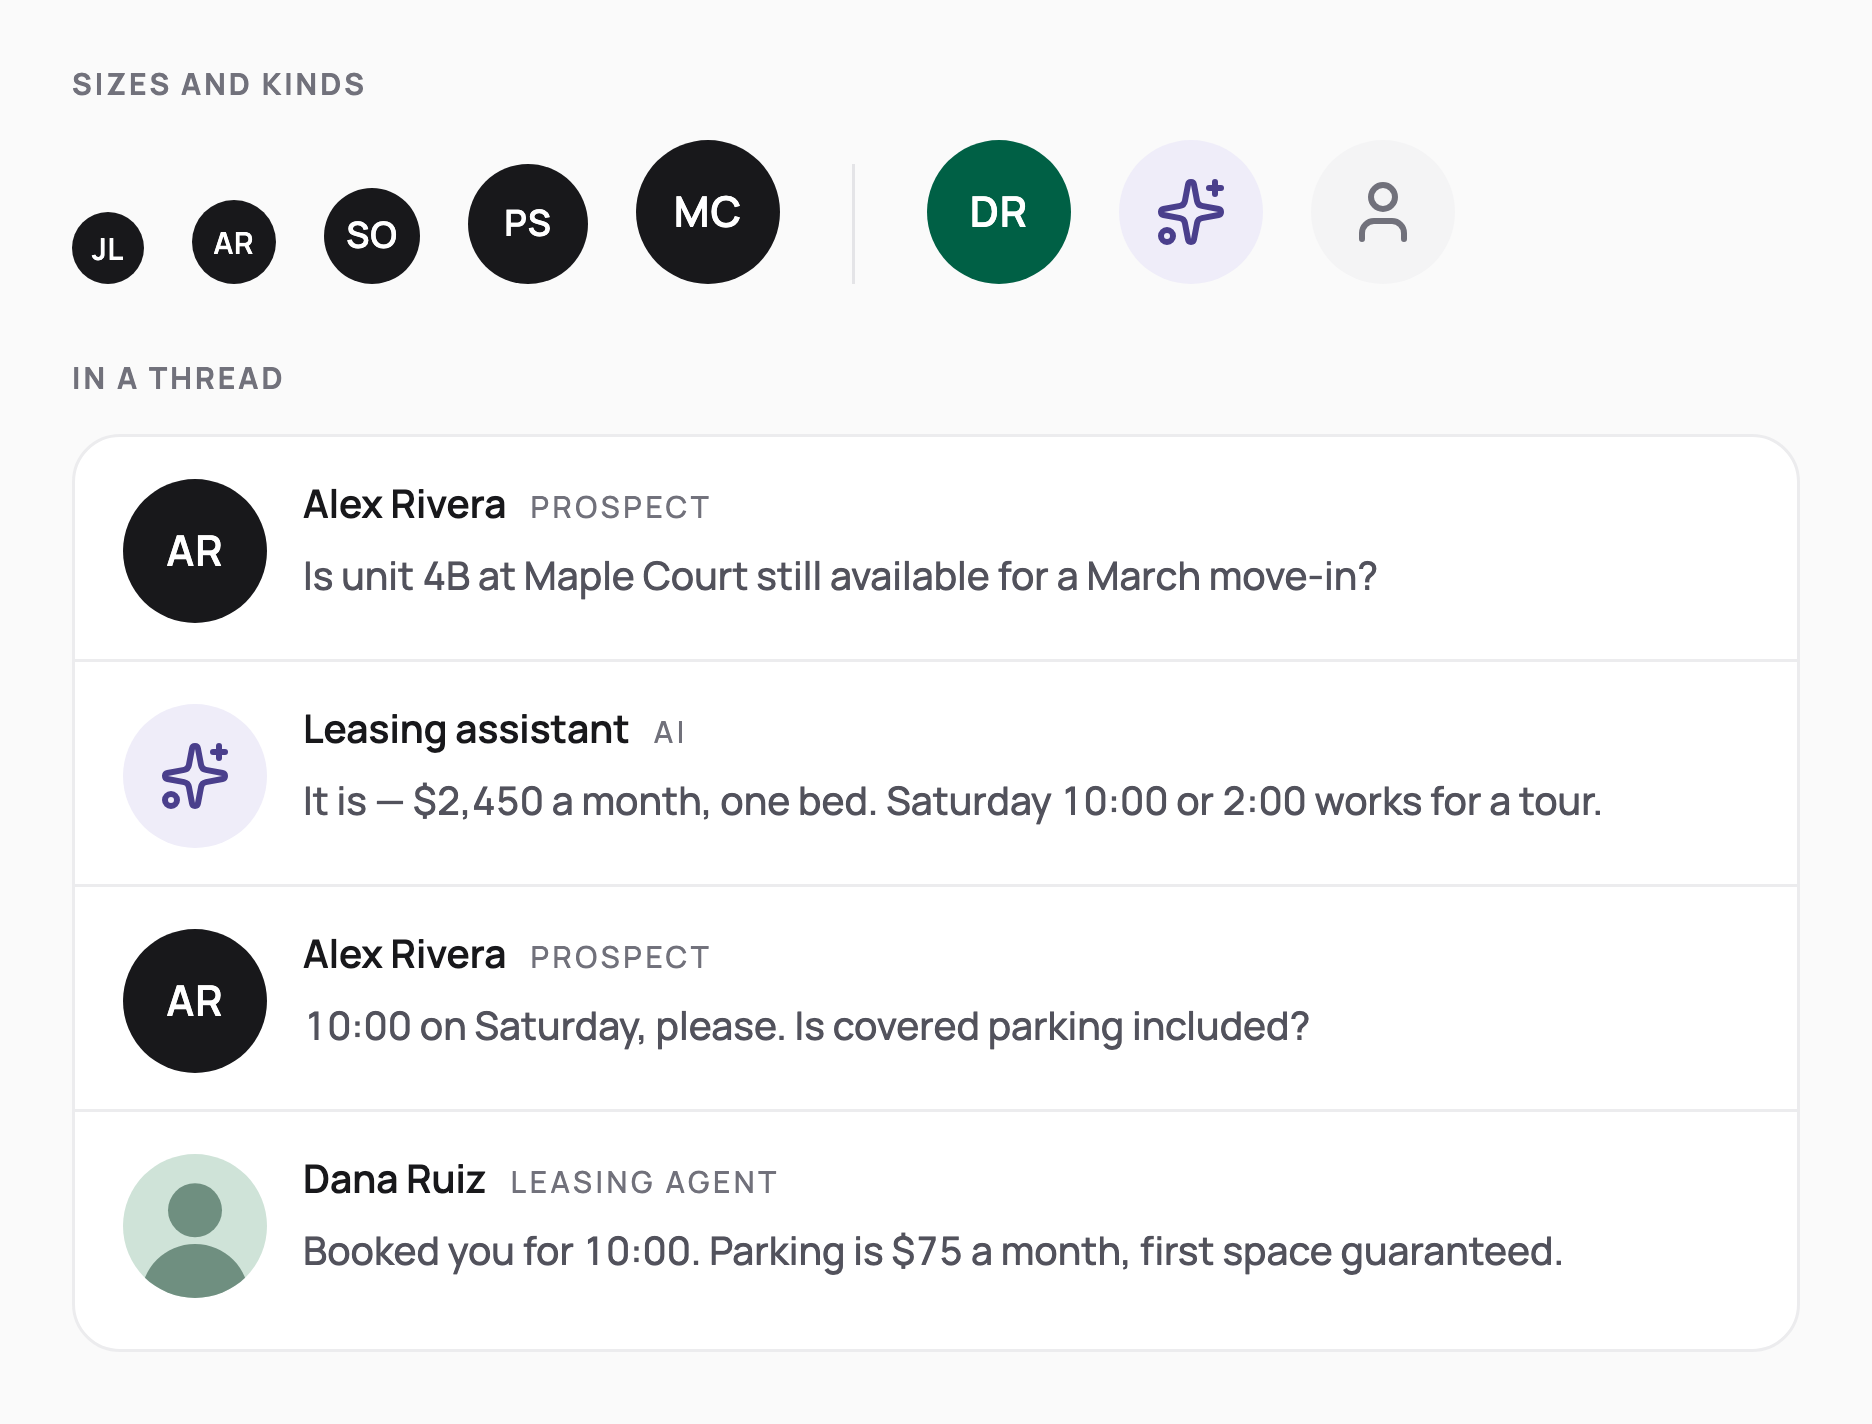Screen dimensions: 1872x1424
Task: Click the JL initials avatar
Action: [108, 248]
